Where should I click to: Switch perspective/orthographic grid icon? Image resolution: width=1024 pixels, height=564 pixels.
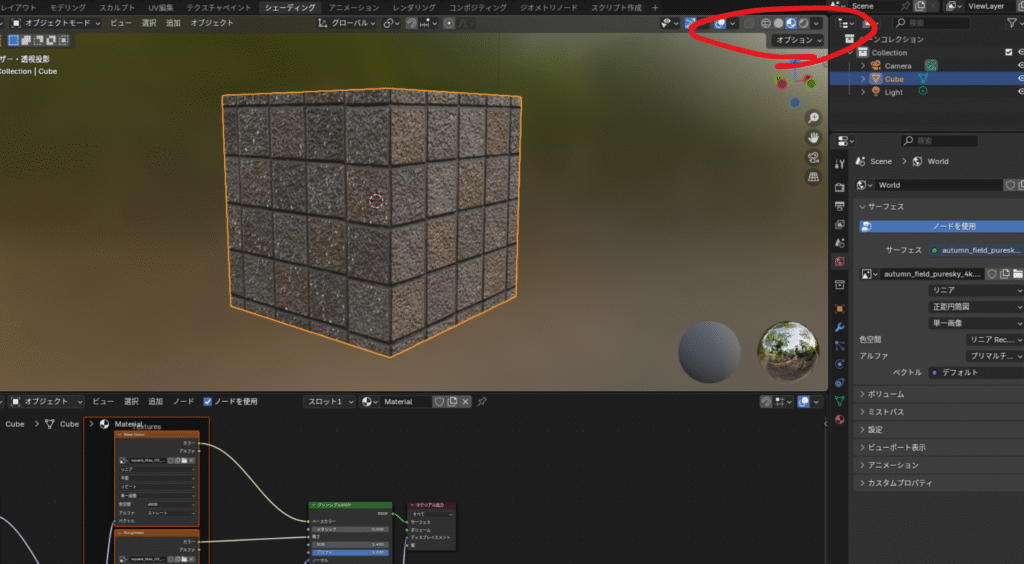coord(813,177)
